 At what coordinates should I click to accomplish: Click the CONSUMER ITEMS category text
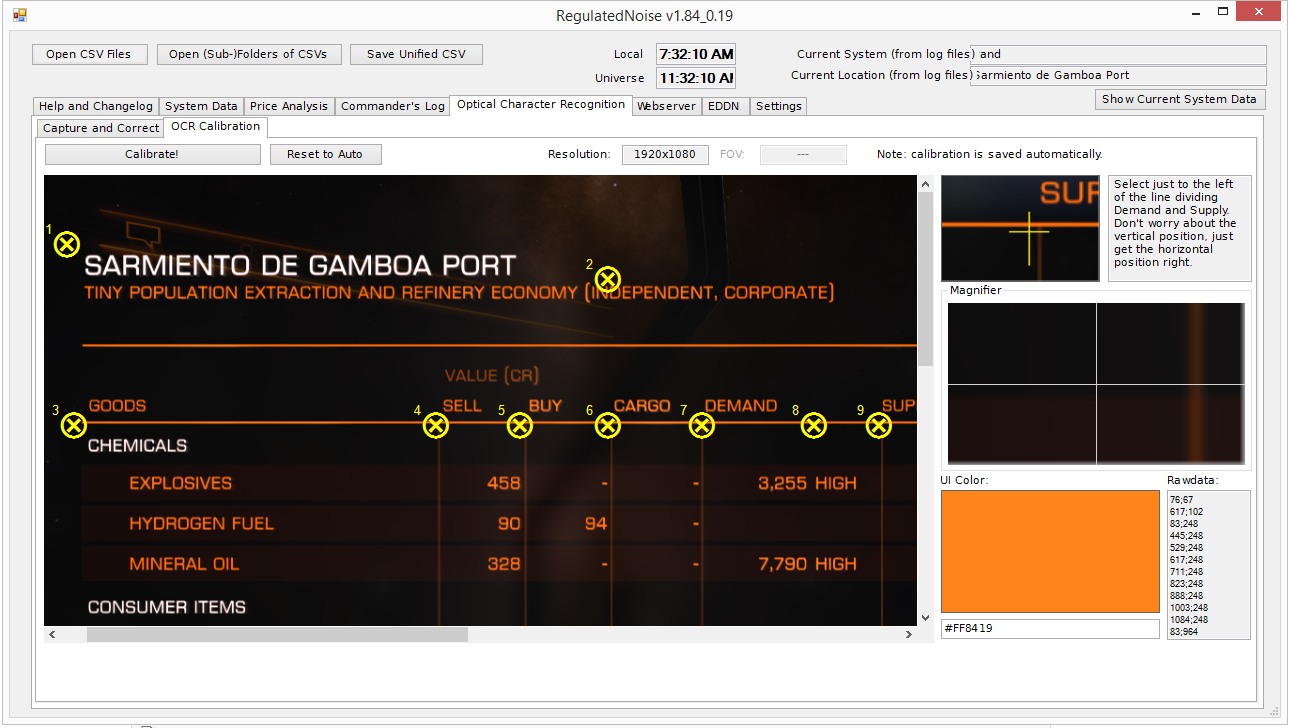pos(166,607)
